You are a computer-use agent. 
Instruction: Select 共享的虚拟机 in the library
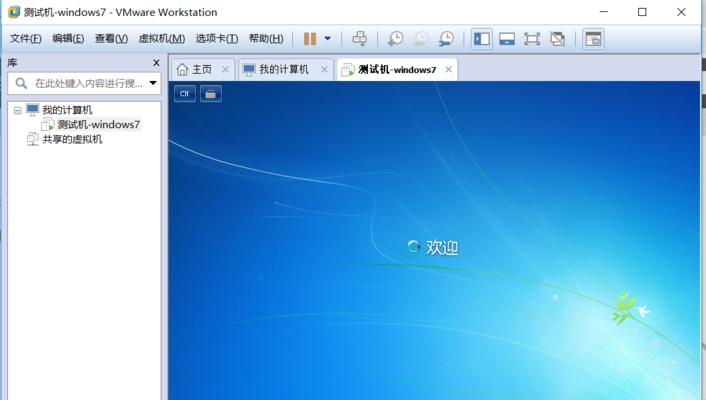coord(72,139)
